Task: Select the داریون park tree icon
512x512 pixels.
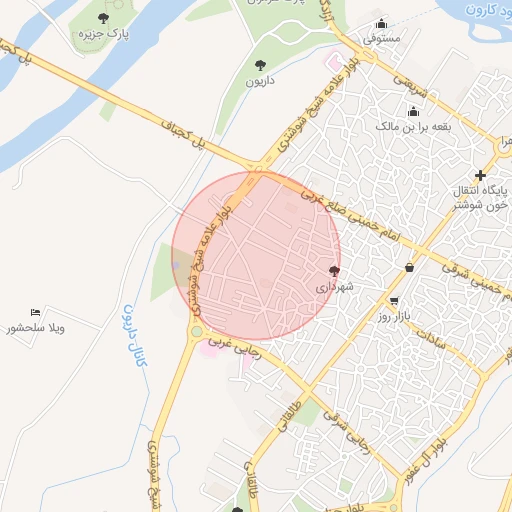Action: click(x=260, y=65)
